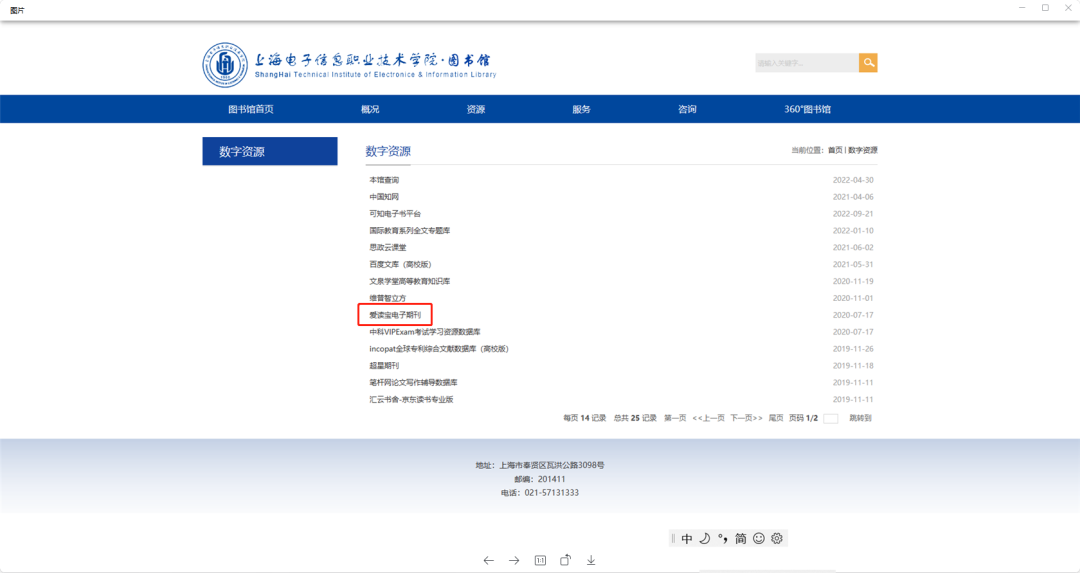The width and height of the screenshot is (1080, 573).
Task: Open 笔杆网论文写作辅导数据库 link
Action: point(413,382)
